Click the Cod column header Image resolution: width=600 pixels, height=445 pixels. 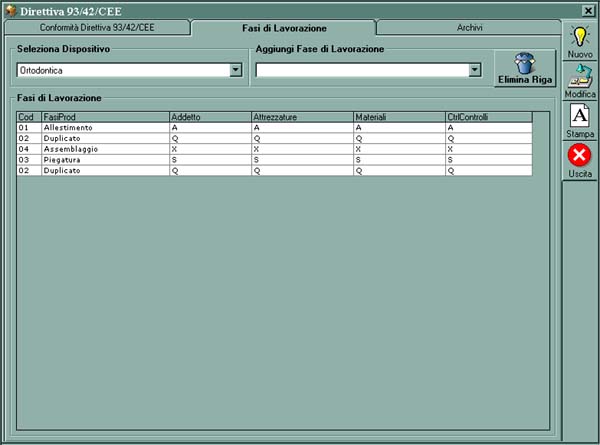(29, 117)
